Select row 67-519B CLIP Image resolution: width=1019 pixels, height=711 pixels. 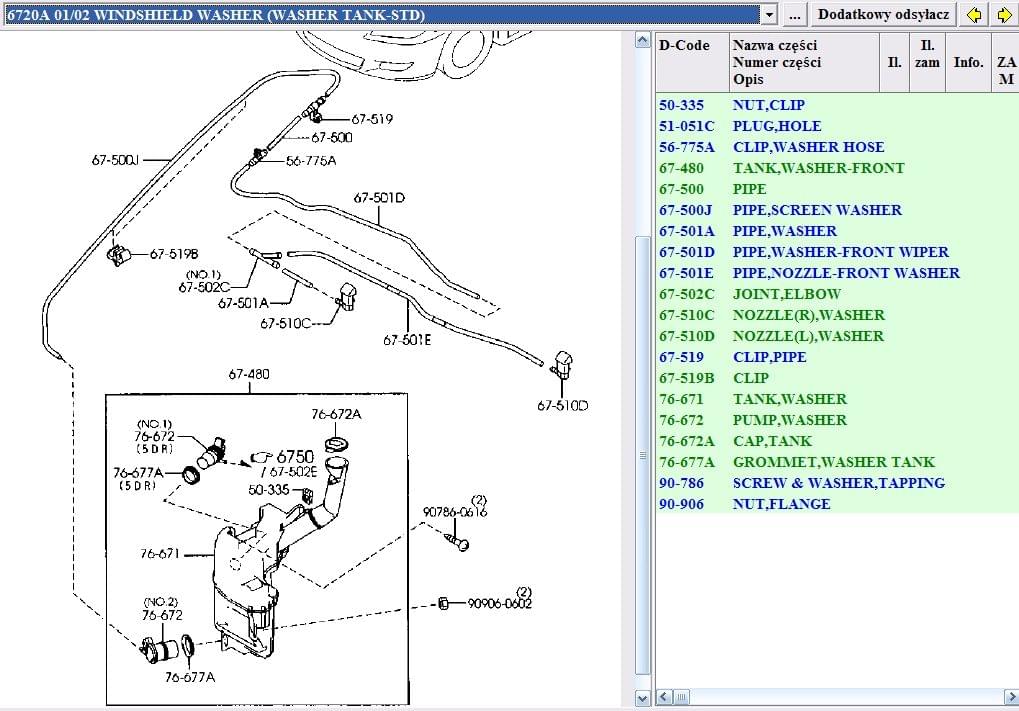[x=837, y=378]
